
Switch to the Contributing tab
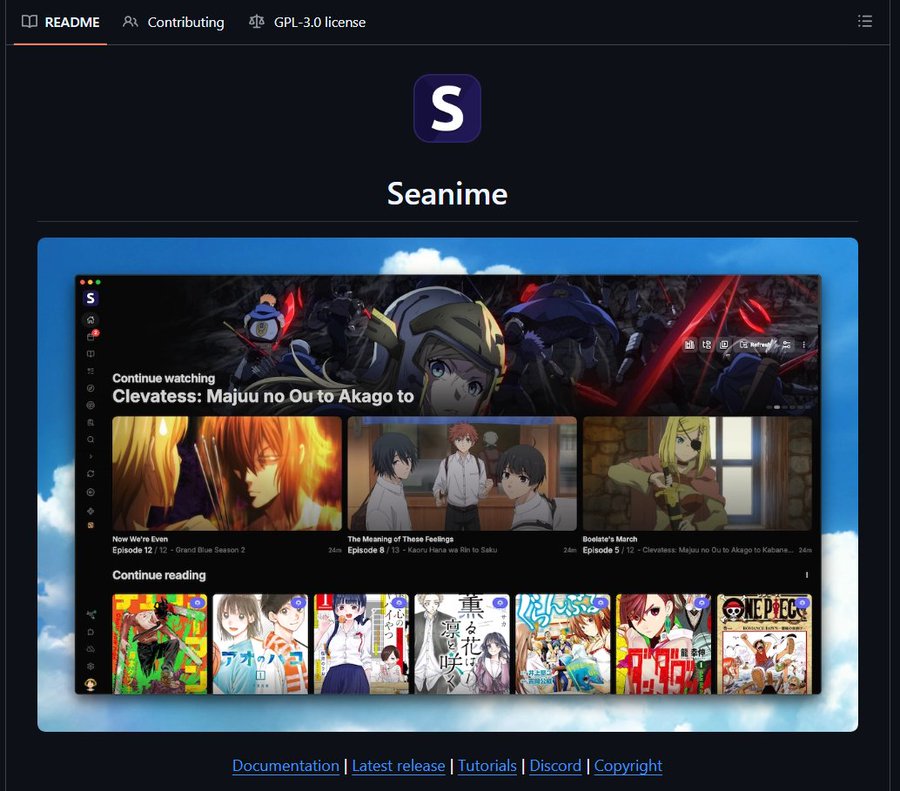[174, 22]
